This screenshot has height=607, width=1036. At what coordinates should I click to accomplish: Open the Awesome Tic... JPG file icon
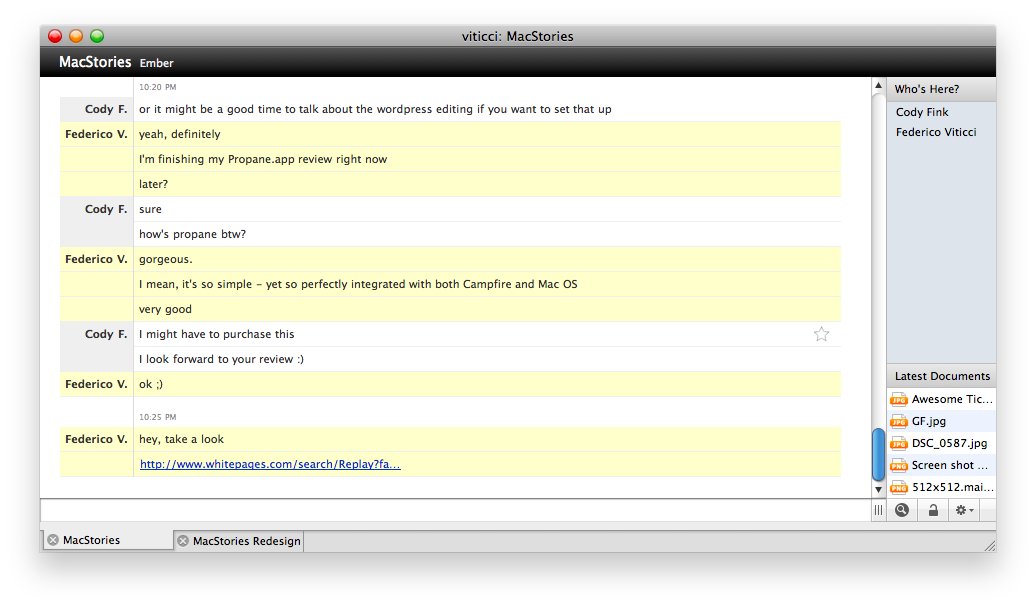coord(899,399)
